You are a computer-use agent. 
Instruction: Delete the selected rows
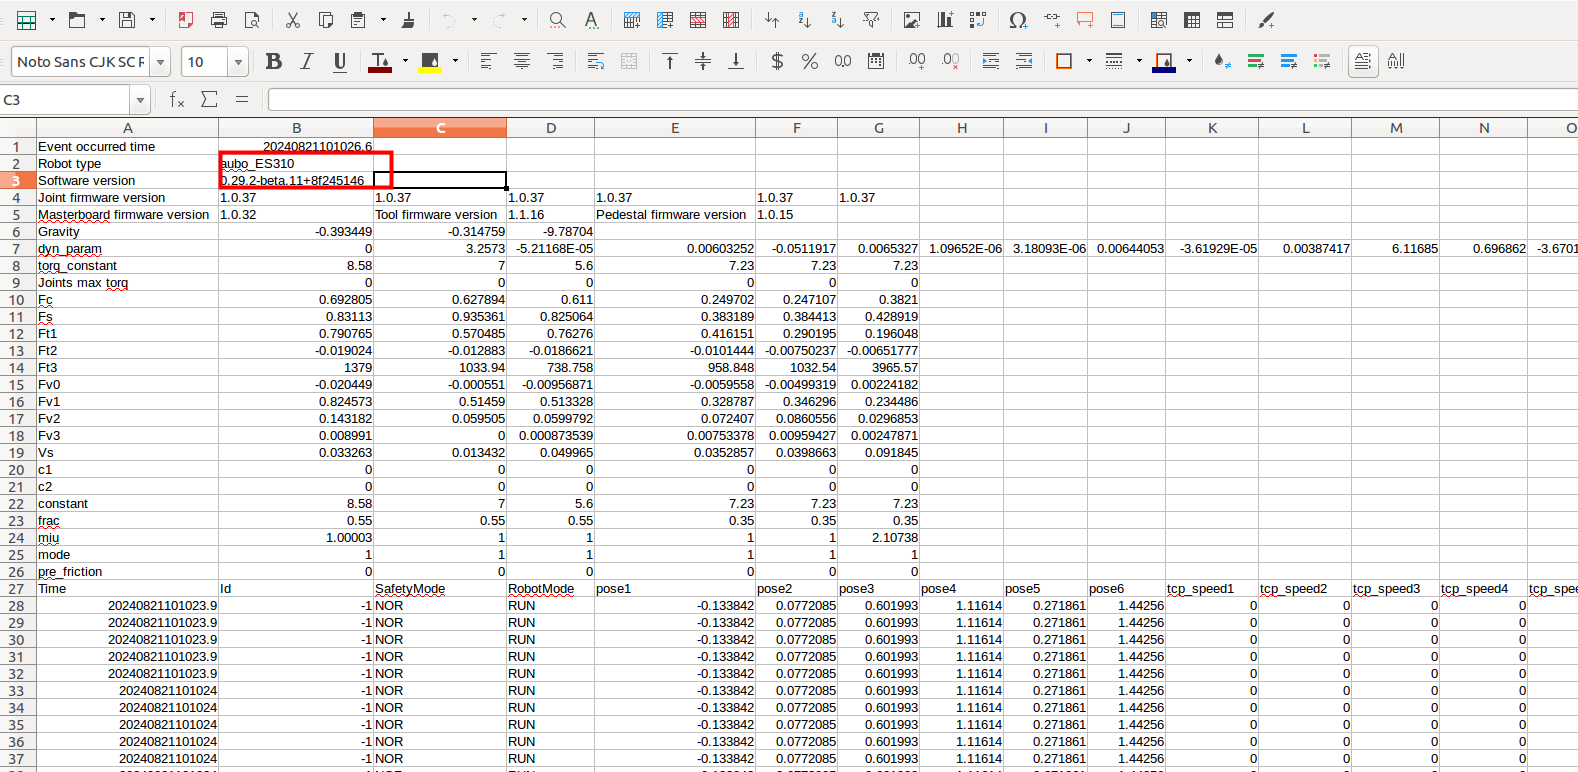698,20
